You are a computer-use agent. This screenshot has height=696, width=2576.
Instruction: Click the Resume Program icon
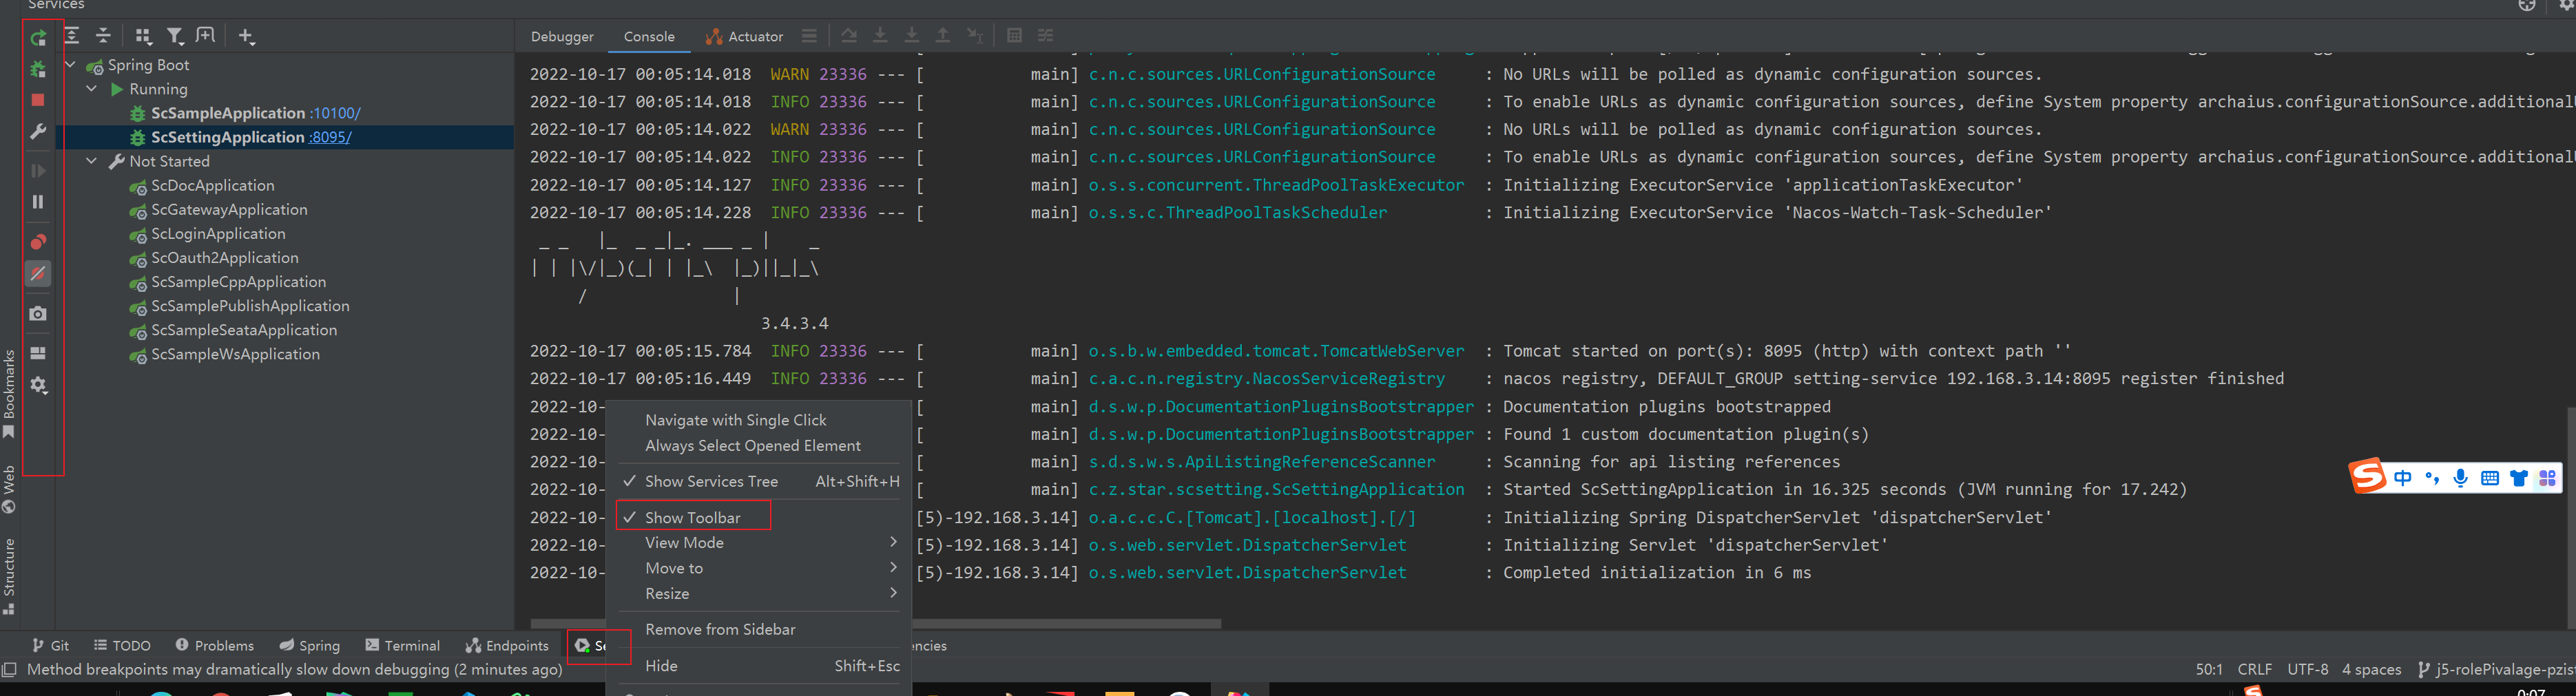point(38,171)
